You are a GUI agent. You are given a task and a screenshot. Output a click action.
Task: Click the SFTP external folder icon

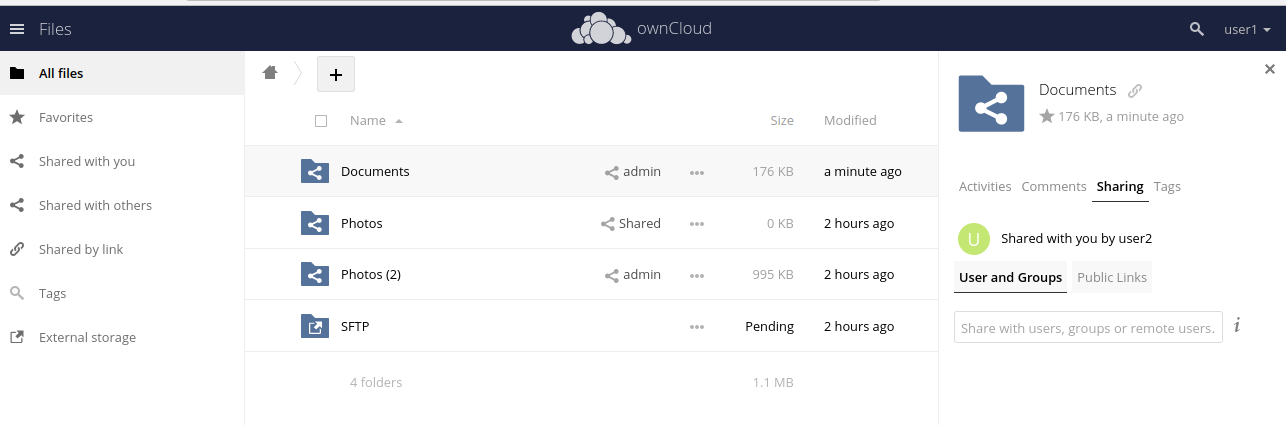[315, 326]
